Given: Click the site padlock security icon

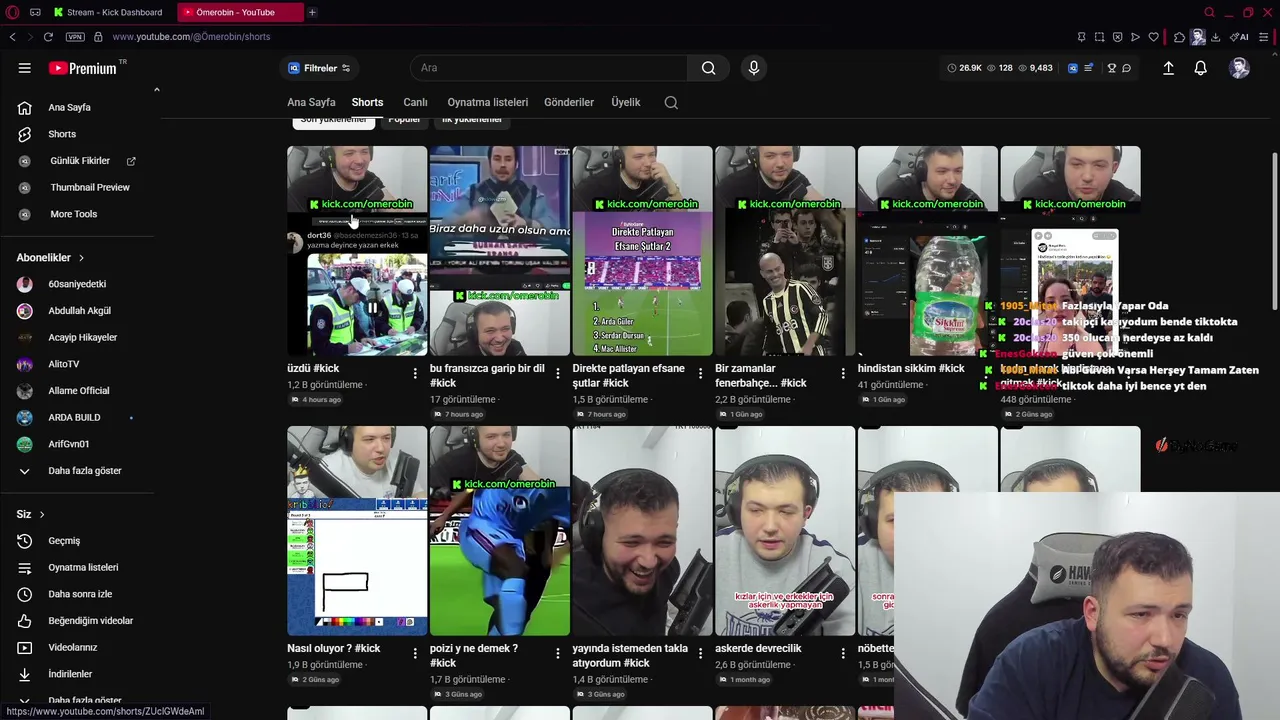Looking at the screenshot, I should coord(98,37).
